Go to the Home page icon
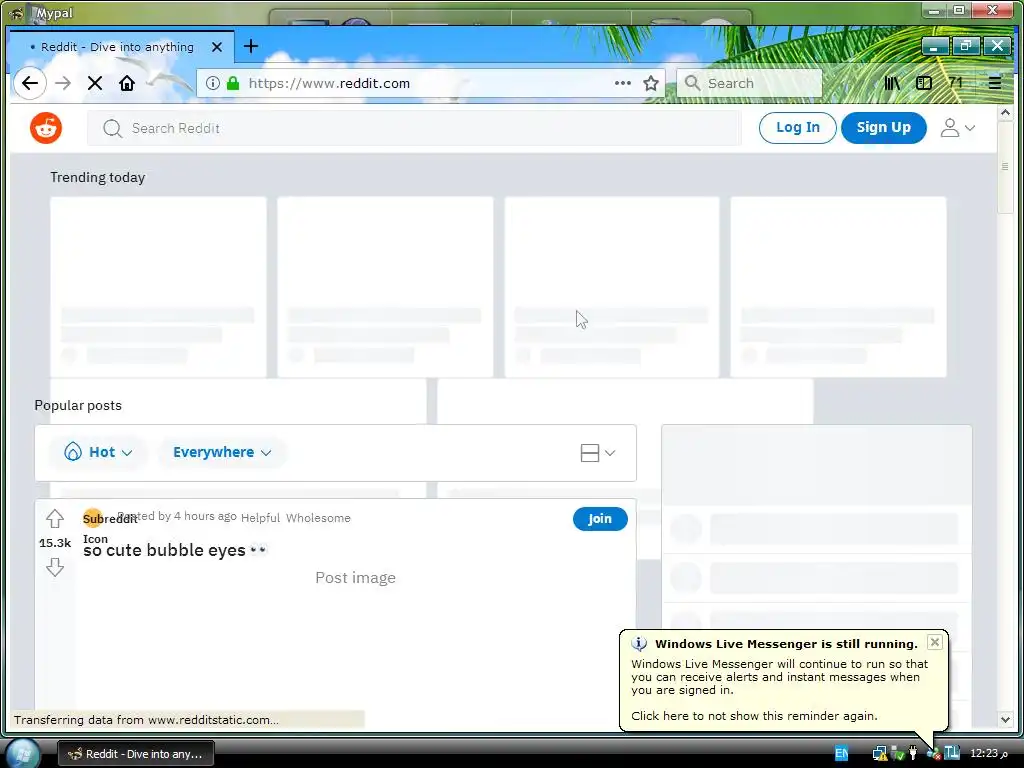Screen dimensions: 1024x768 (x=127, y=83)
